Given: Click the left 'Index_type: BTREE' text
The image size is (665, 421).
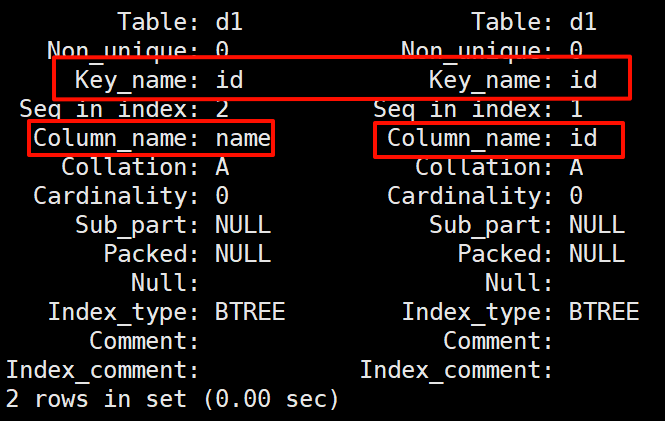Looking at the screenshot, I should 166,312.
